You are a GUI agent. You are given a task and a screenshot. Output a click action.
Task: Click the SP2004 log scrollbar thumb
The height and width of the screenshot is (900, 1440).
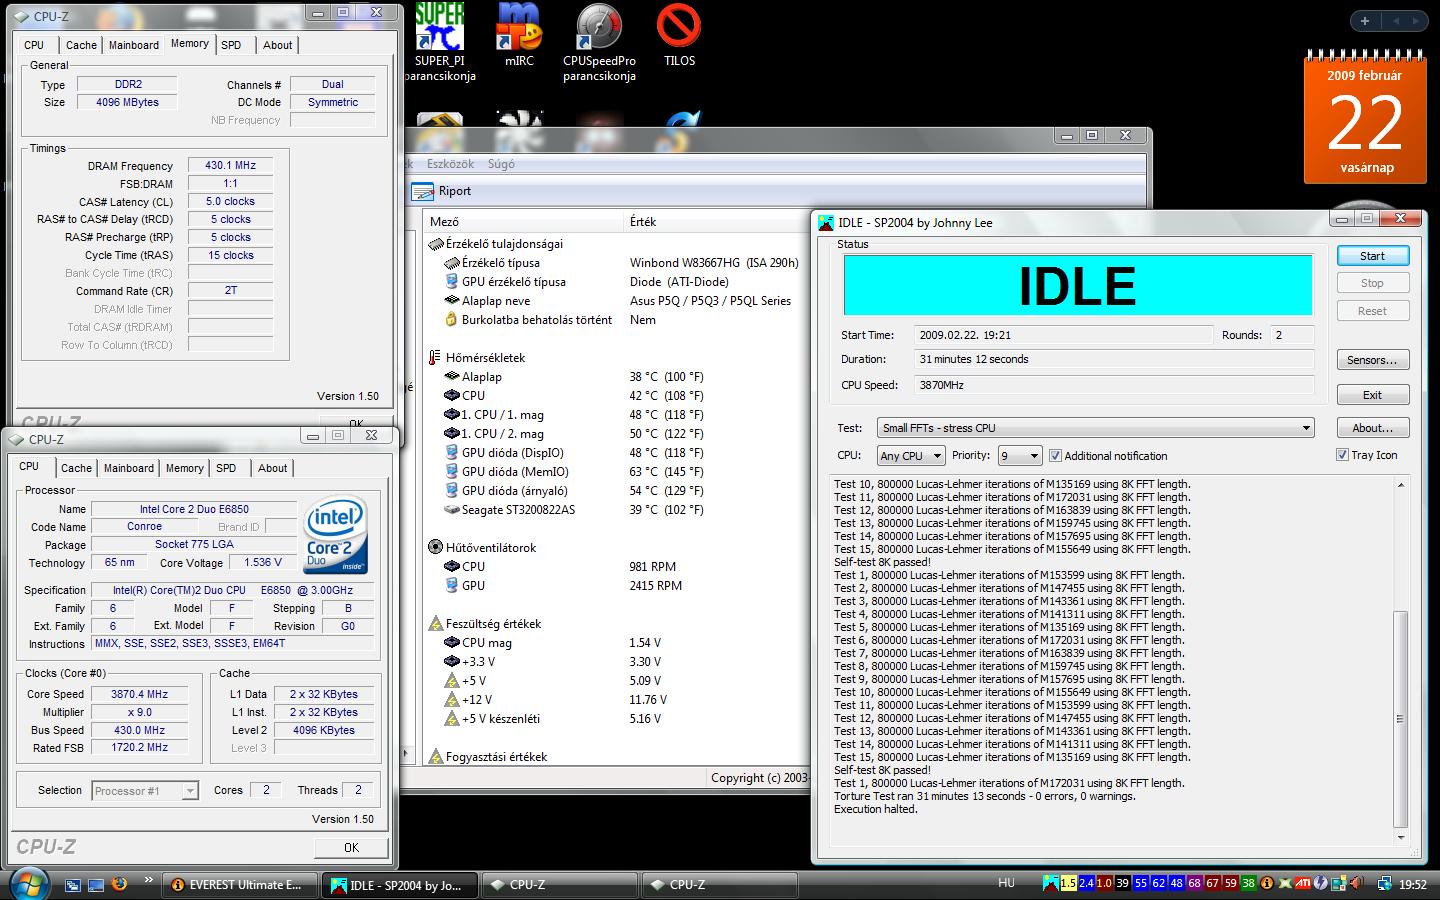(x=1400, y=718)
